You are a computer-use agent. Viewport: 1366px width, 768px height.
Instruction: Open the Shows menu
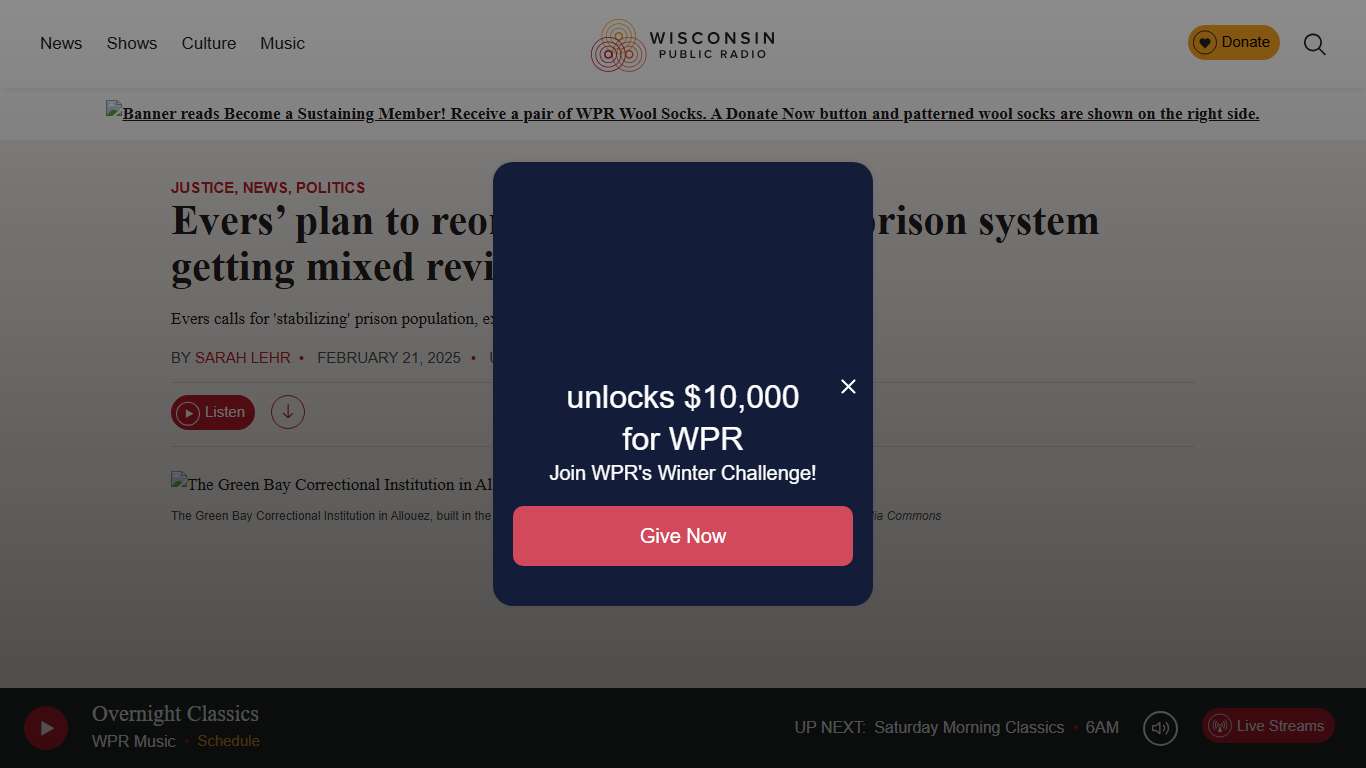pyautogui.click(x=132, y=44)
